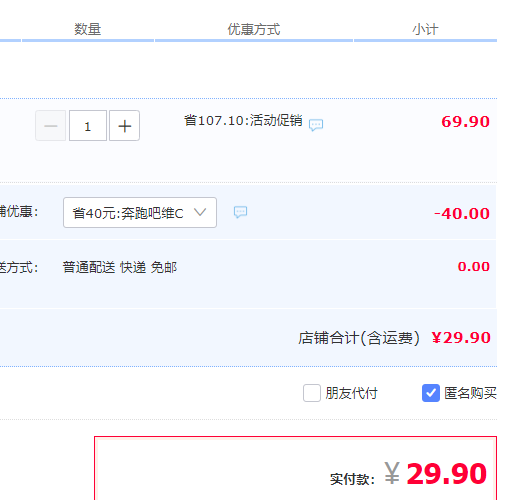Click the 匿名购买 label text
The image size is (521, 500).
click(471, 393)
